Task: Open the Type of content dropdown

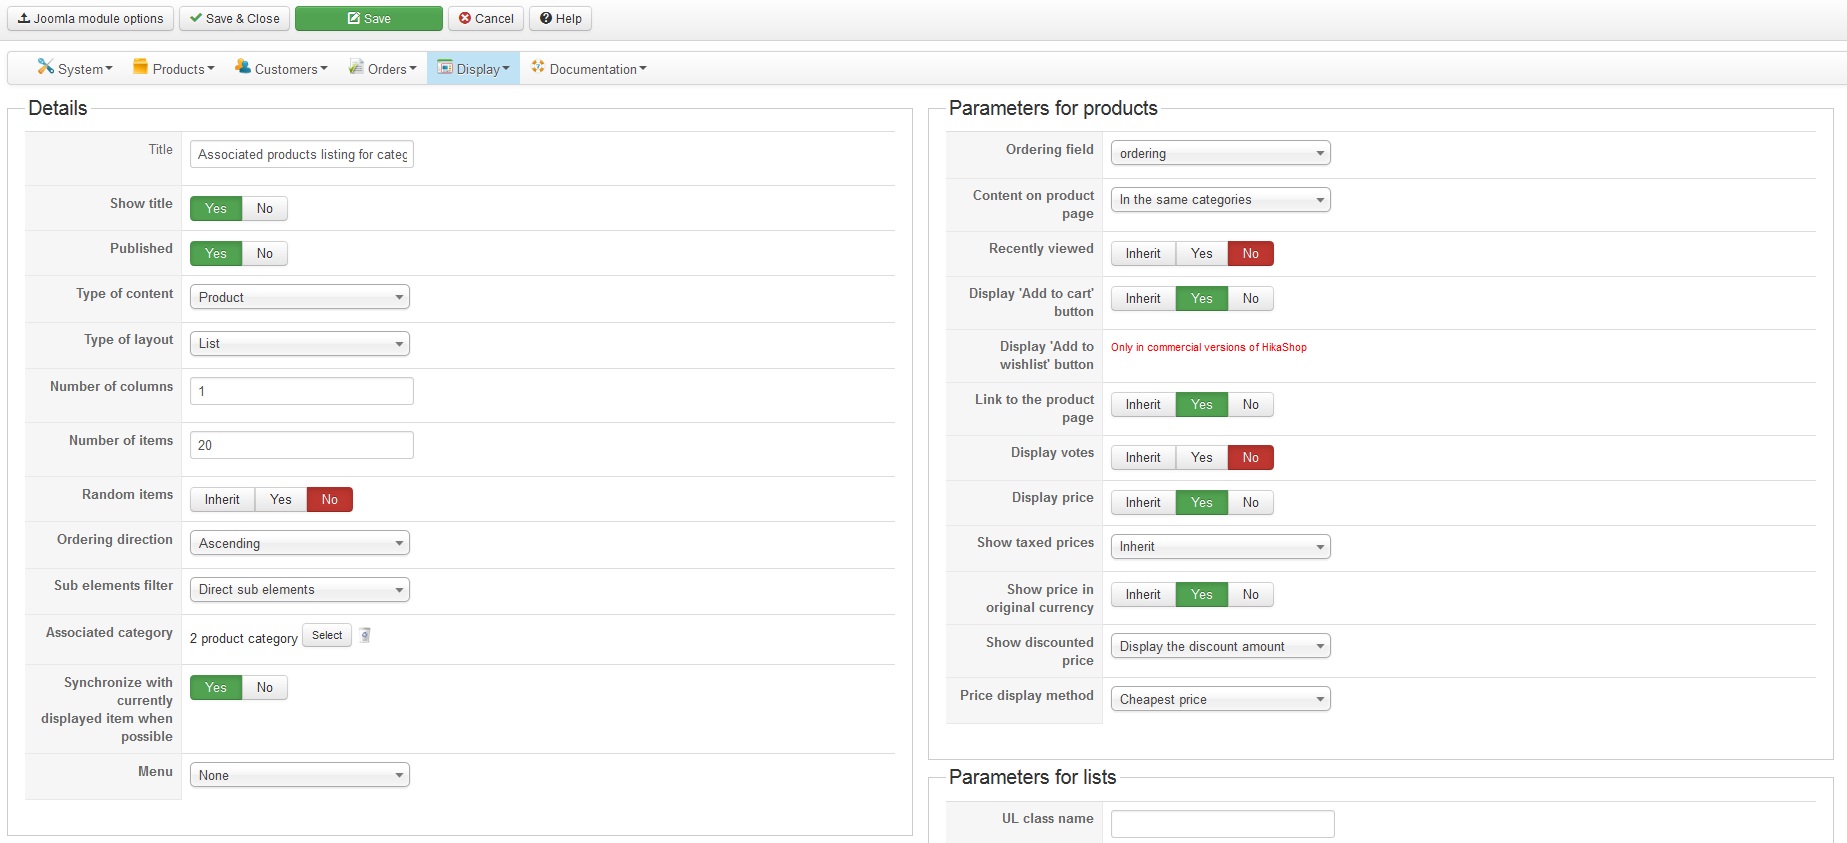Action: (x=300, y=297)
